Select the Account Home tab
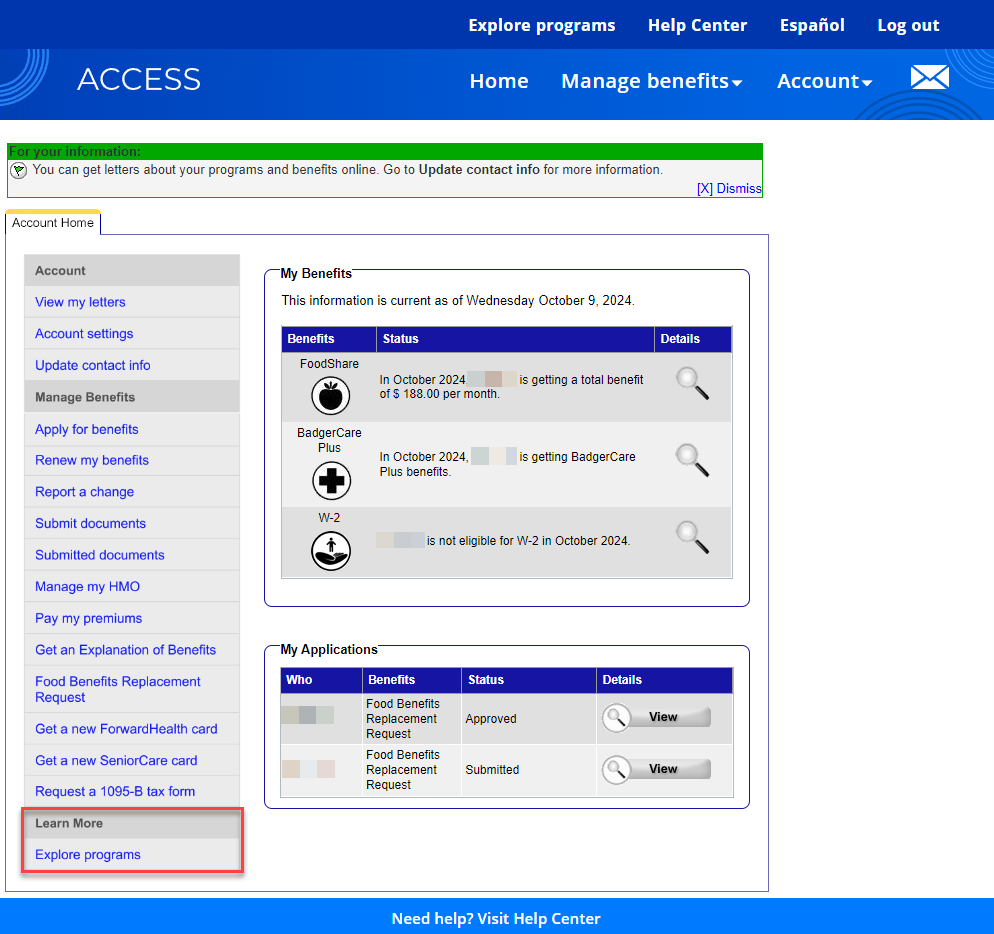 [x=53, y=223]
